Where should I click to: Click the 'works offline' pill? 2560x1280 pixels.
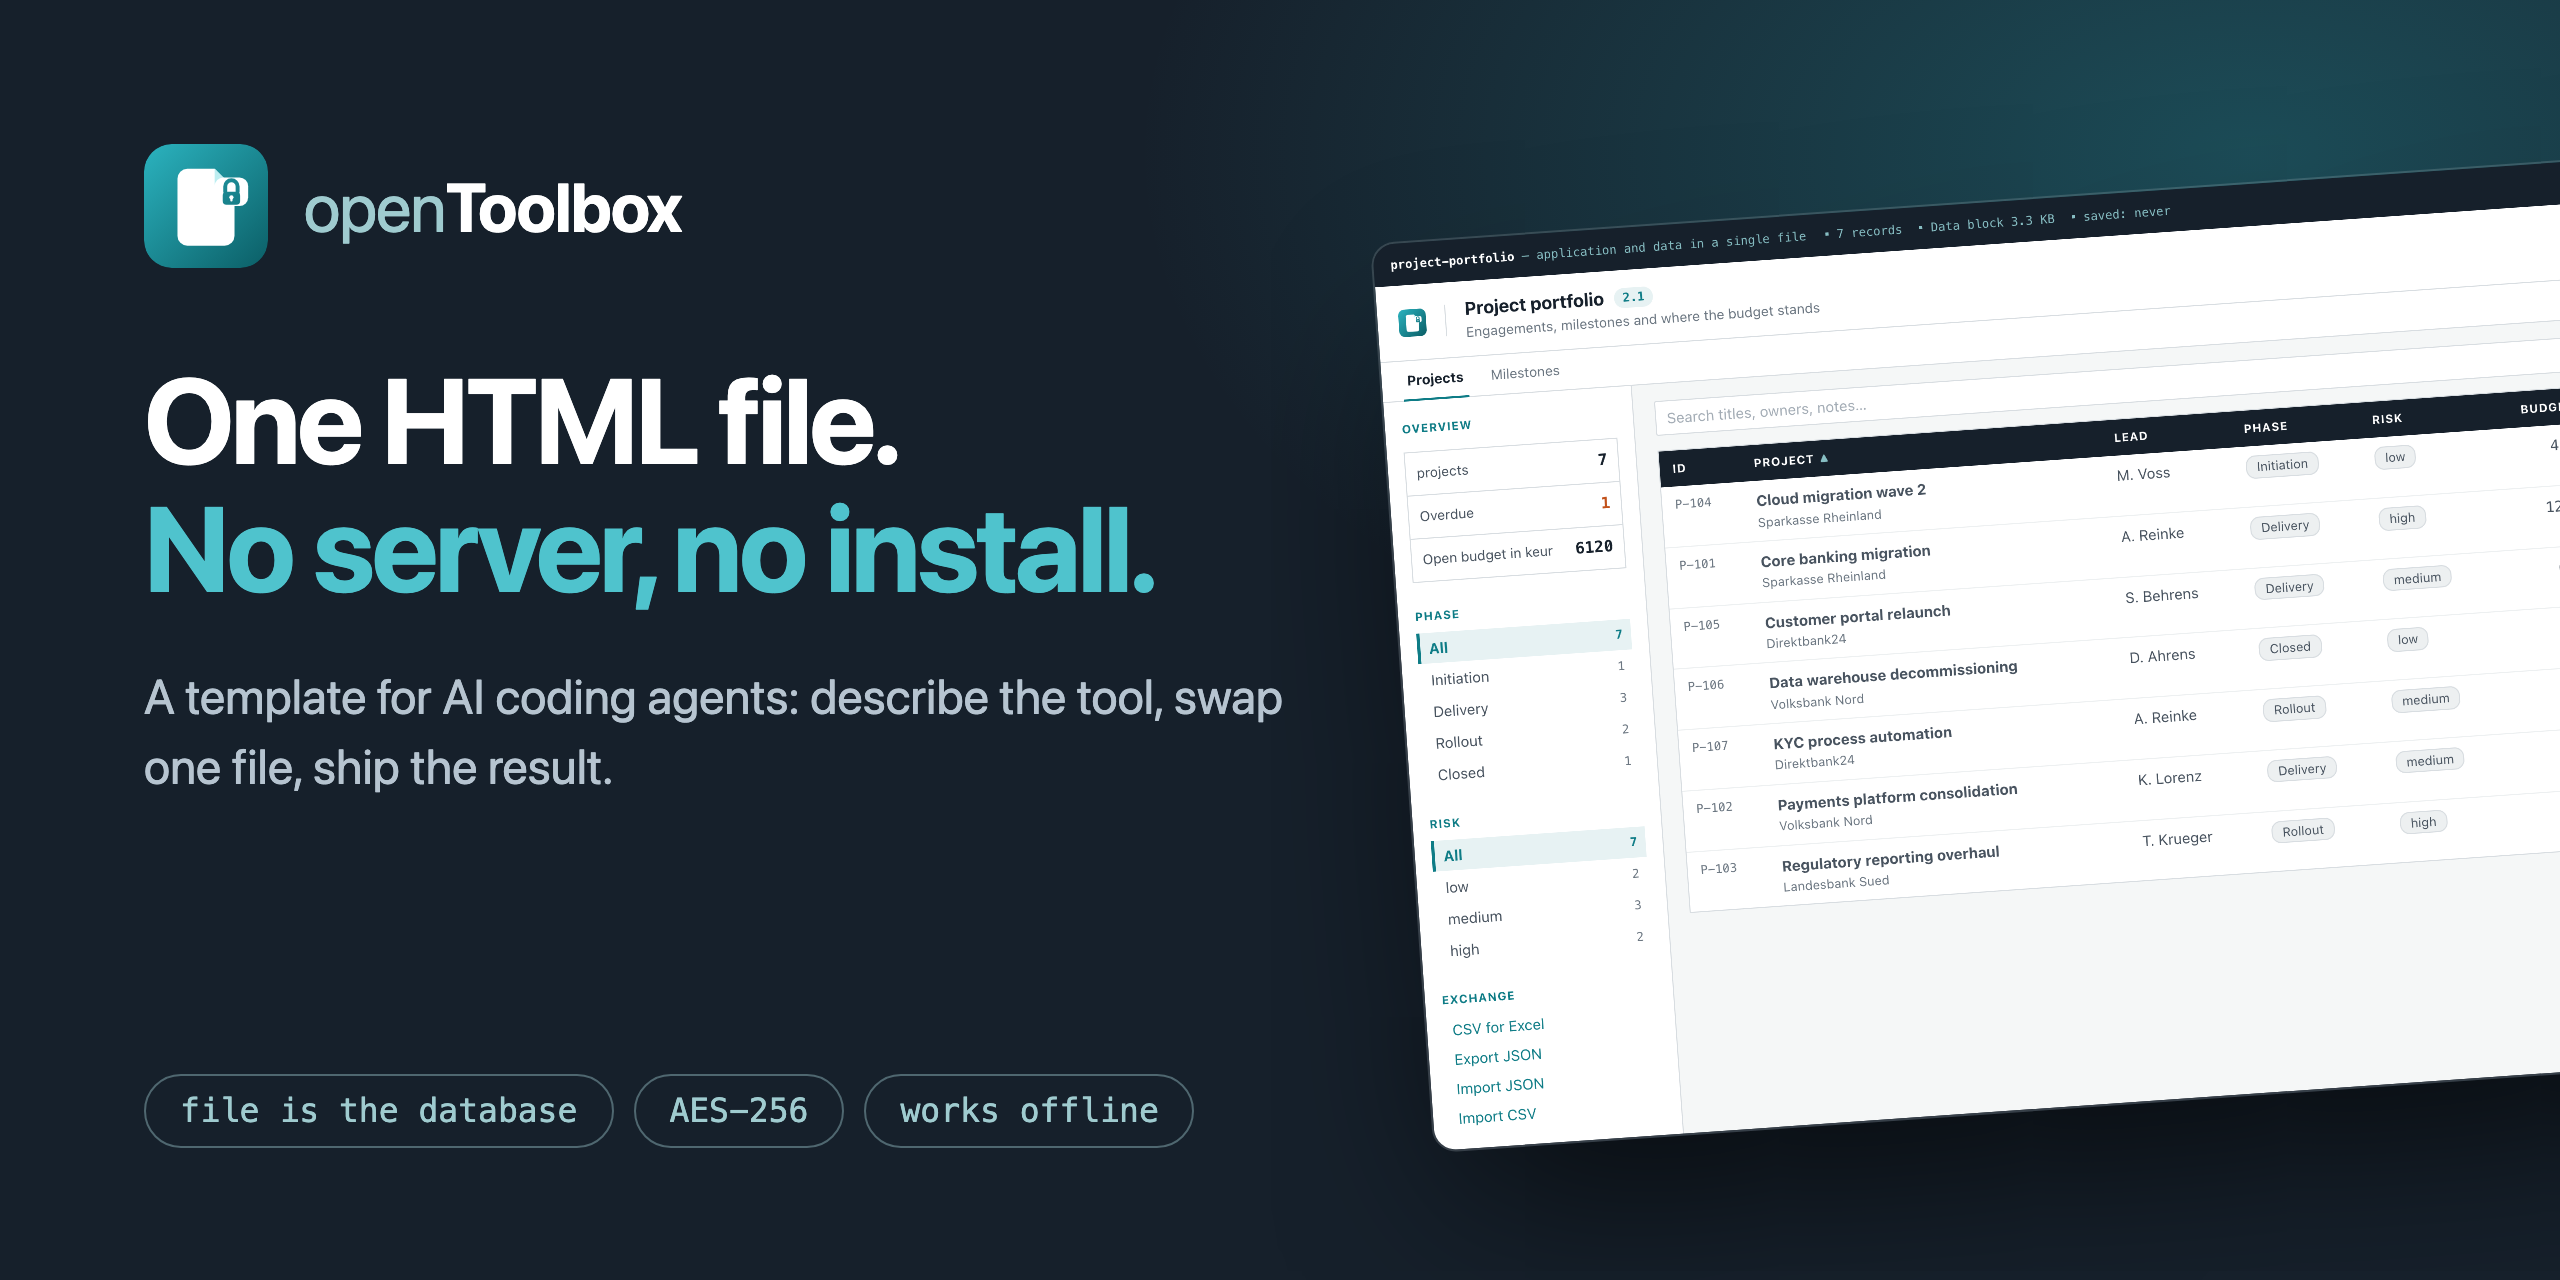(1028, 1111)
